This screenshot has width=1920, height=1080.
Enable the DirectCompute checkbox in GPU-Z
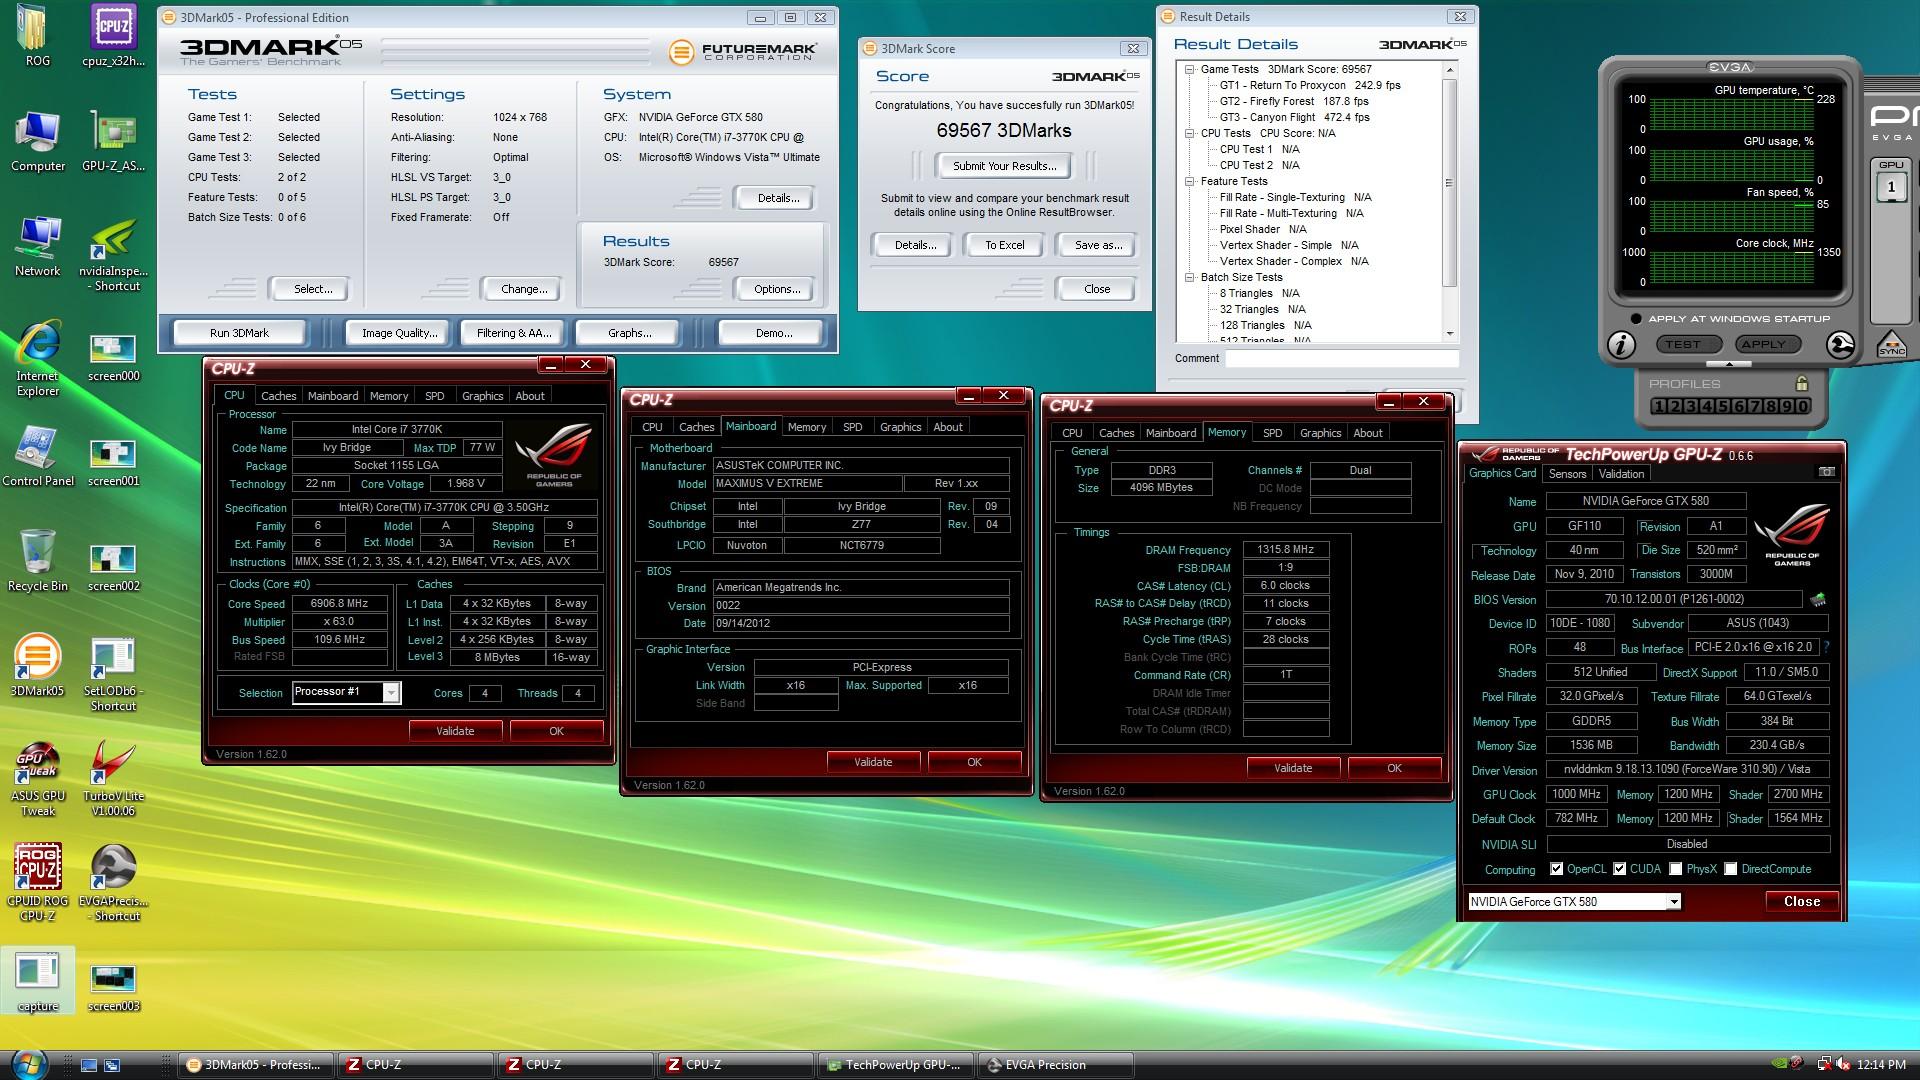pyautogui.click(x=1731, y=869)
